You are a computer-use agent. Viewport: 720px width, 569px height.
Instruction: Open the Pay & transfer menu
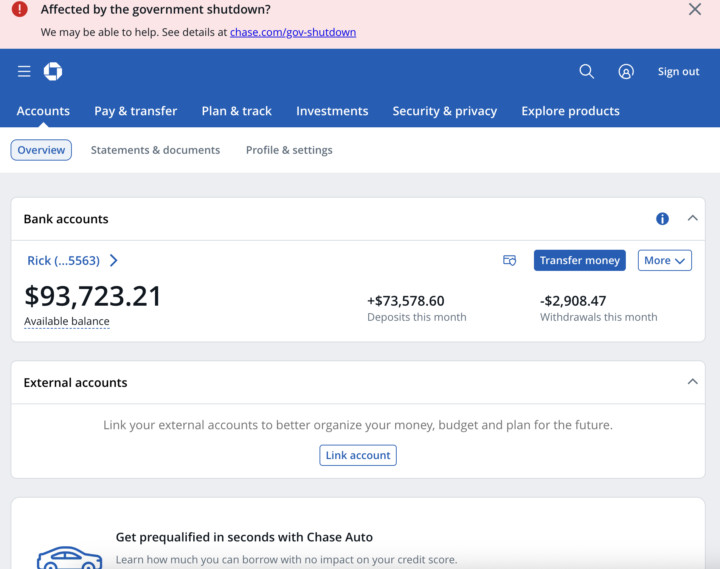click(135, 111)
